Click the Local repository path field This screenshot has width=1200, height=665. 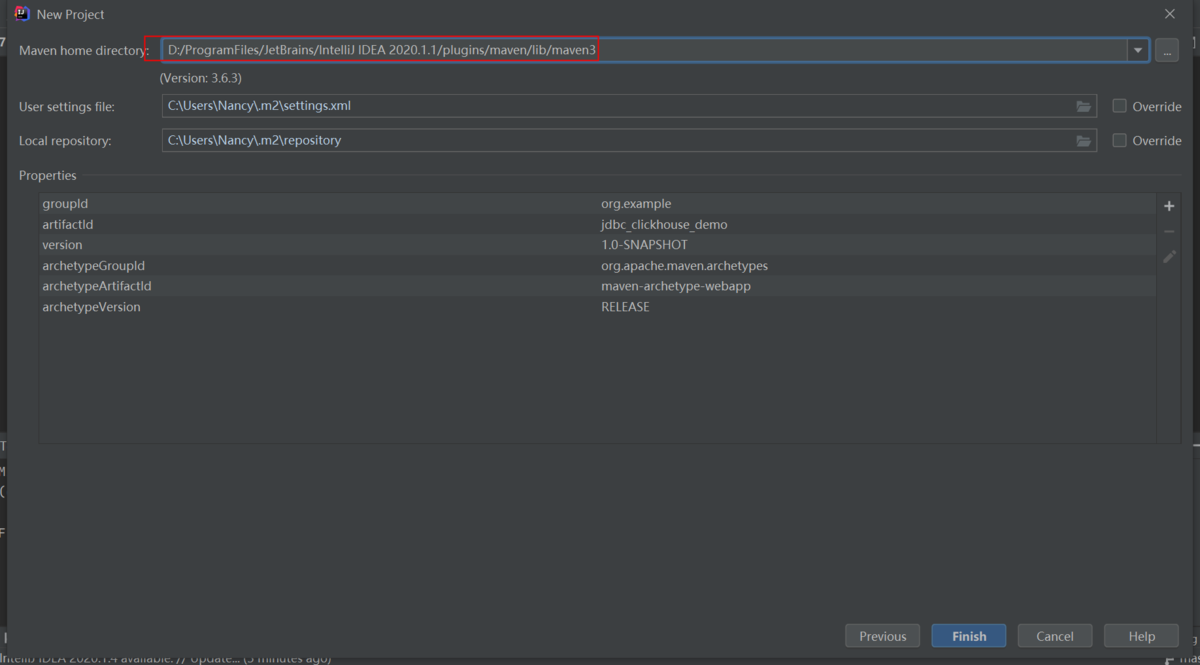click(629, 141)
